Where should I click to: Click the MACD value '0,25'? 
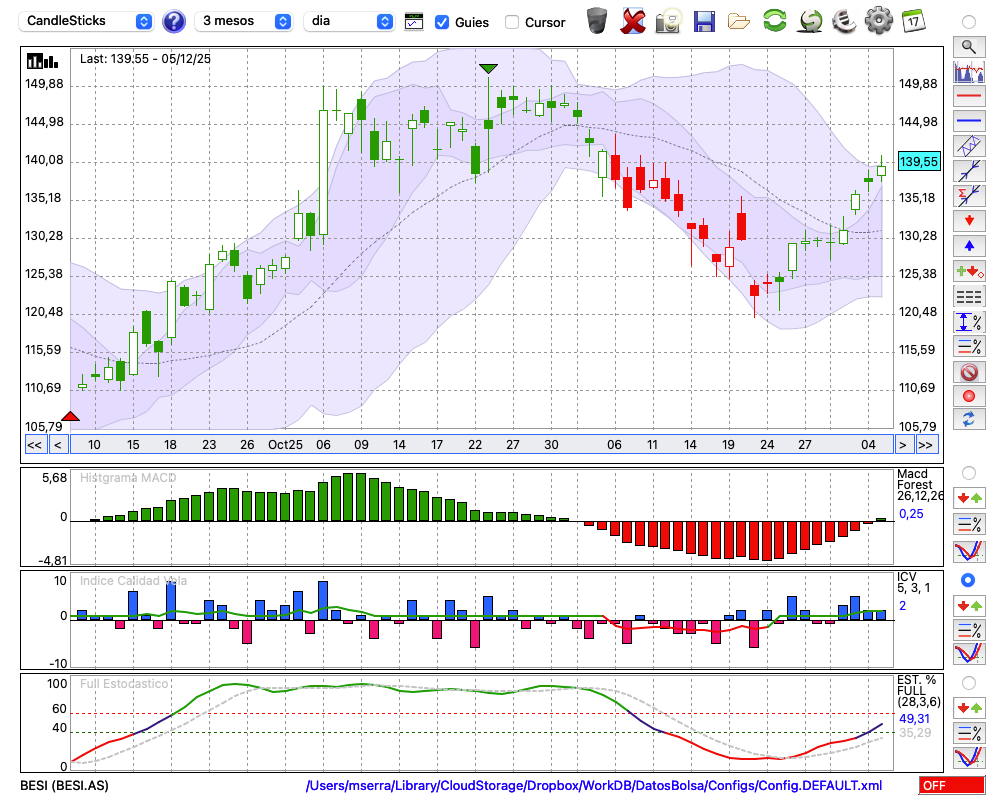(911, 514)
